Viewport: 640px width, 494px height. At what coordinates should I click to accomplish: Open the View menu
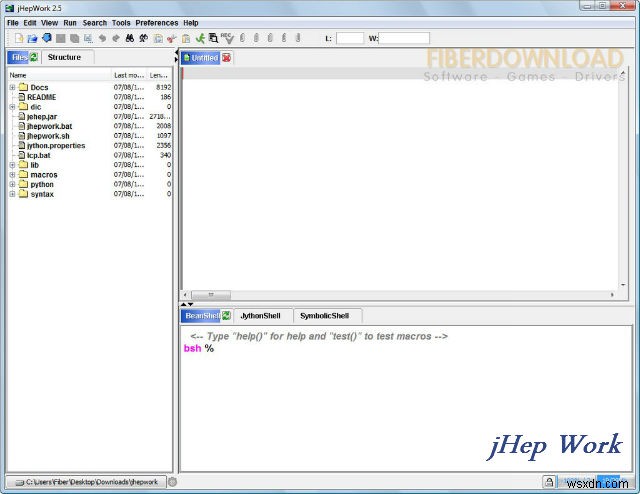(x=49, y=23)
